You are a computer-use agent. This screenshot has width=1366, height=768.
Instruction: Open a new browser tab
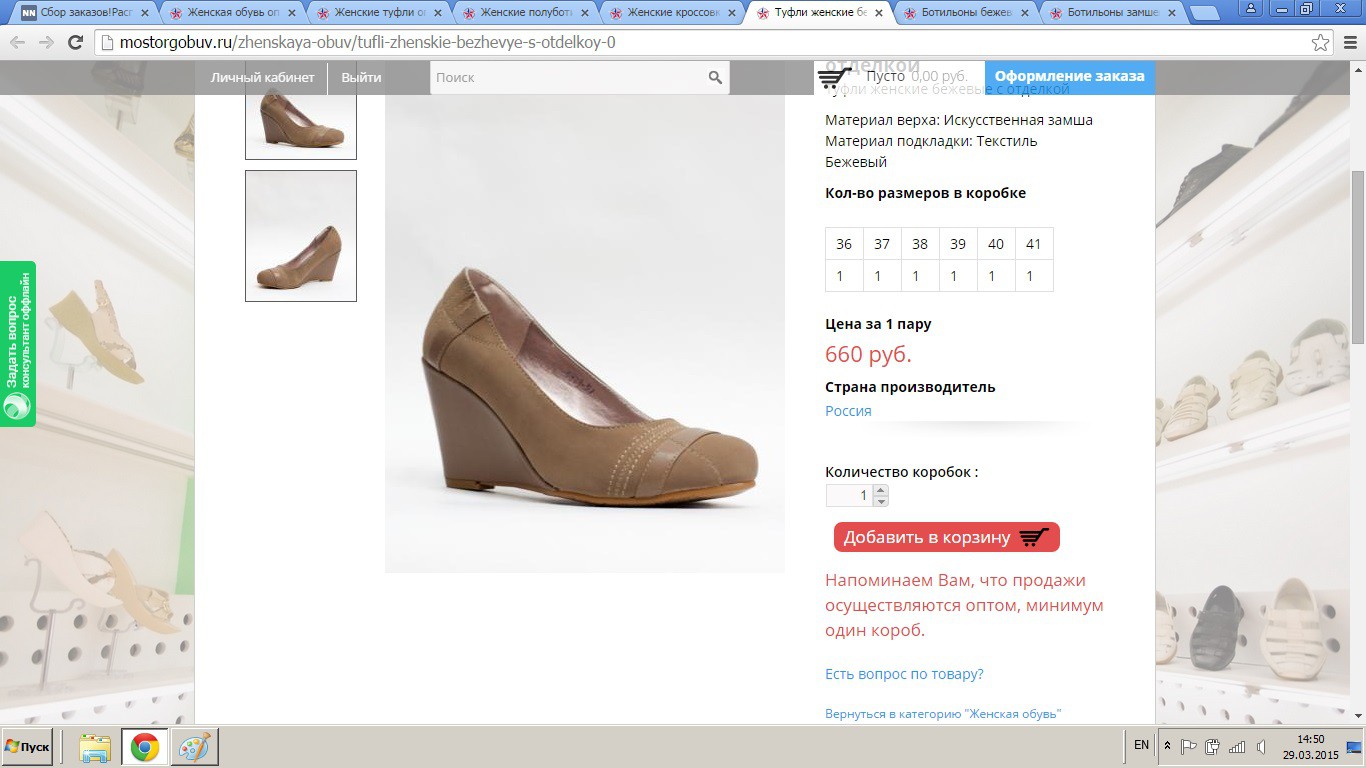pos(1206,14)
